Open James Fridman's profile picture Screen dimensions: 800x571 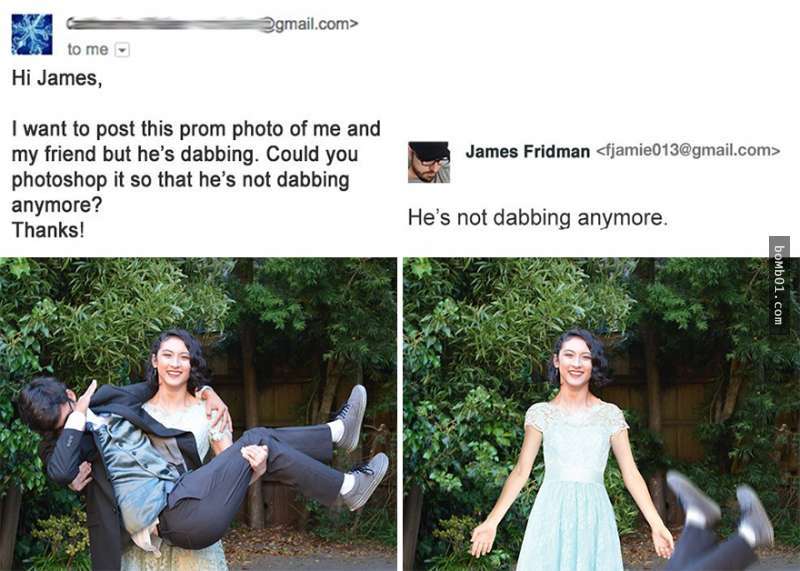[x=429, y=162]
